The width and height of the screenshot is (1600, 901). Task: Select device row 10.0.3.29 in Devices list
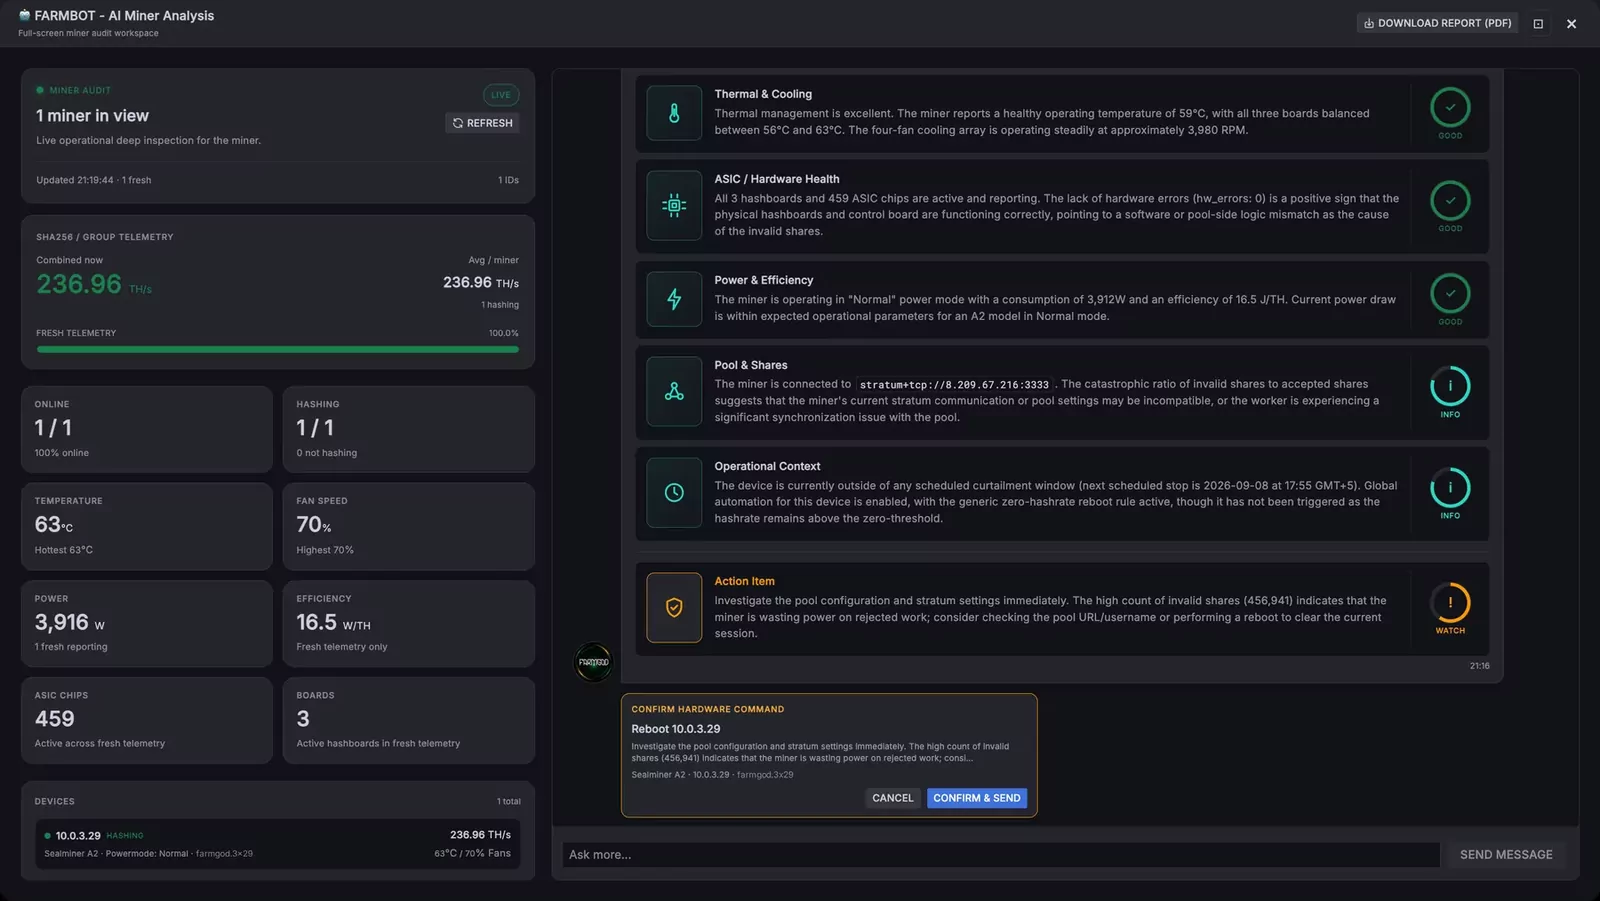[x=277, y=844]
